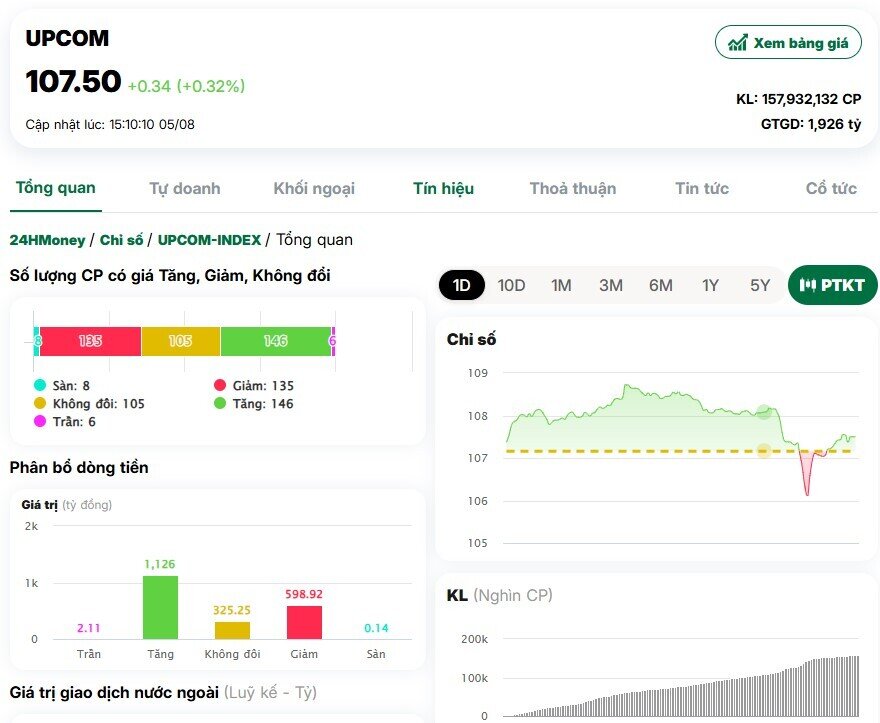Click the green Tăng bar labeled 1,126
The image size is (880, 723).
160,607
